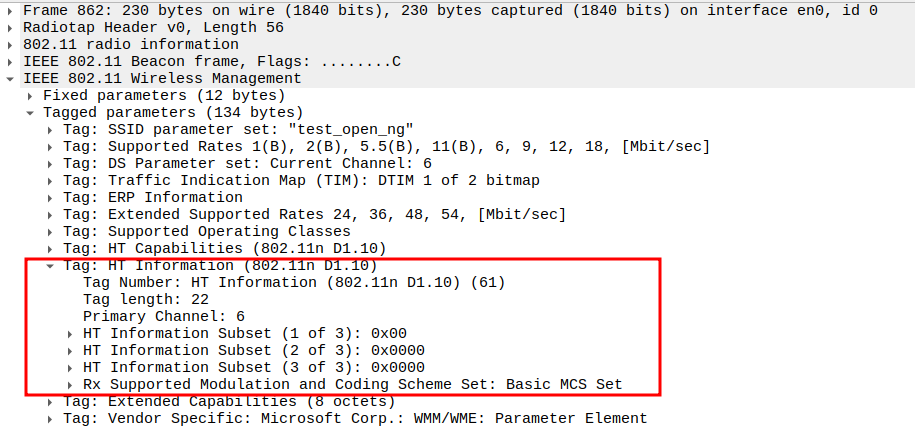Screen dimensions: 915x448
Task: Expand Fixed parameters (12 bytes)
Action: pos(30,95)
